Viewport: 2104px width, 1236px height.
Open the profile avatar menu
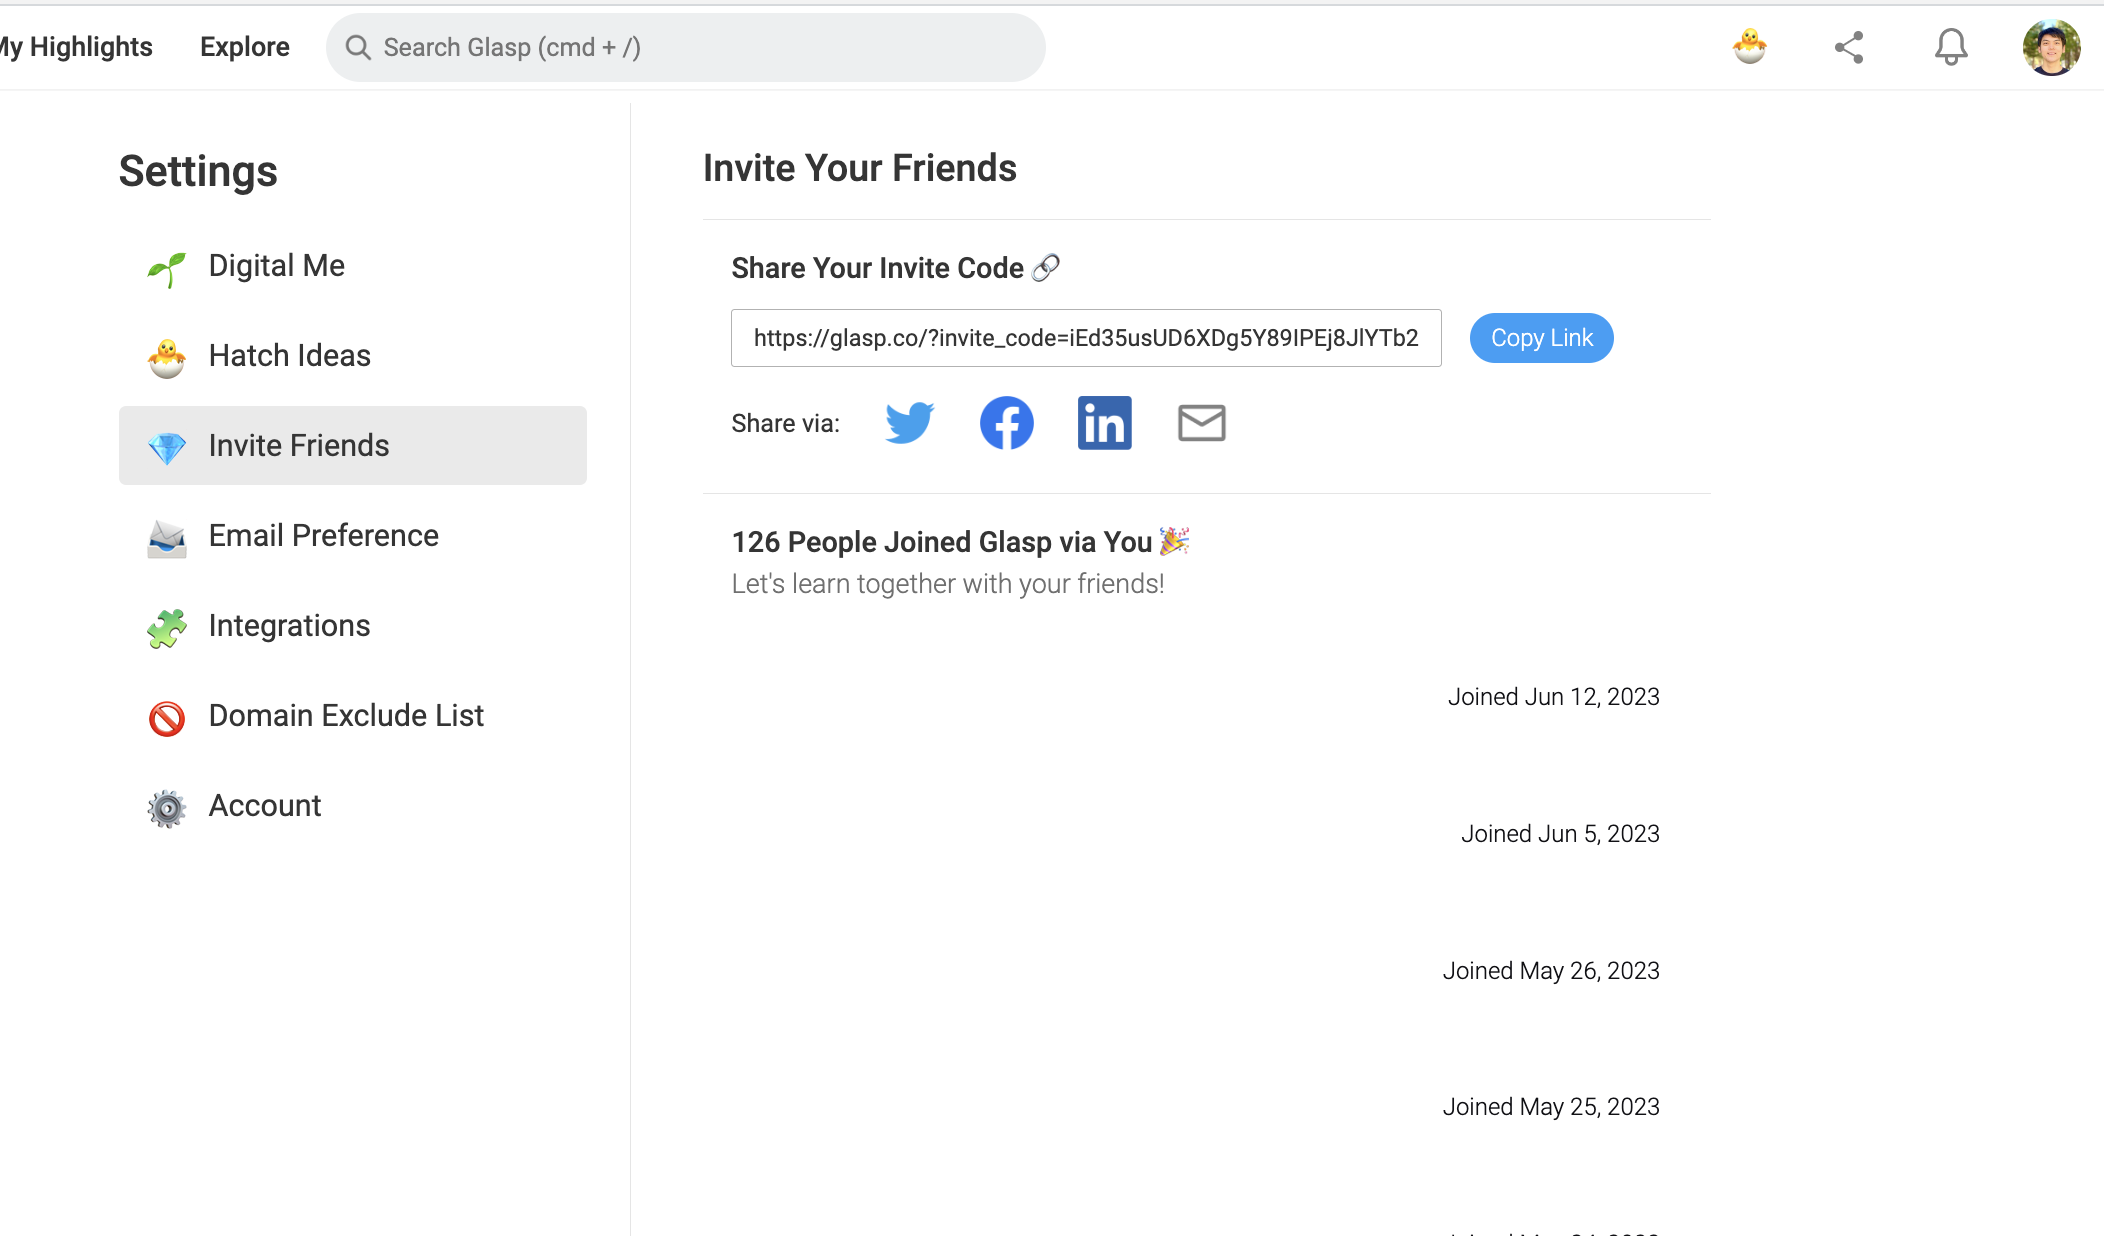(x=2051, y=47)
